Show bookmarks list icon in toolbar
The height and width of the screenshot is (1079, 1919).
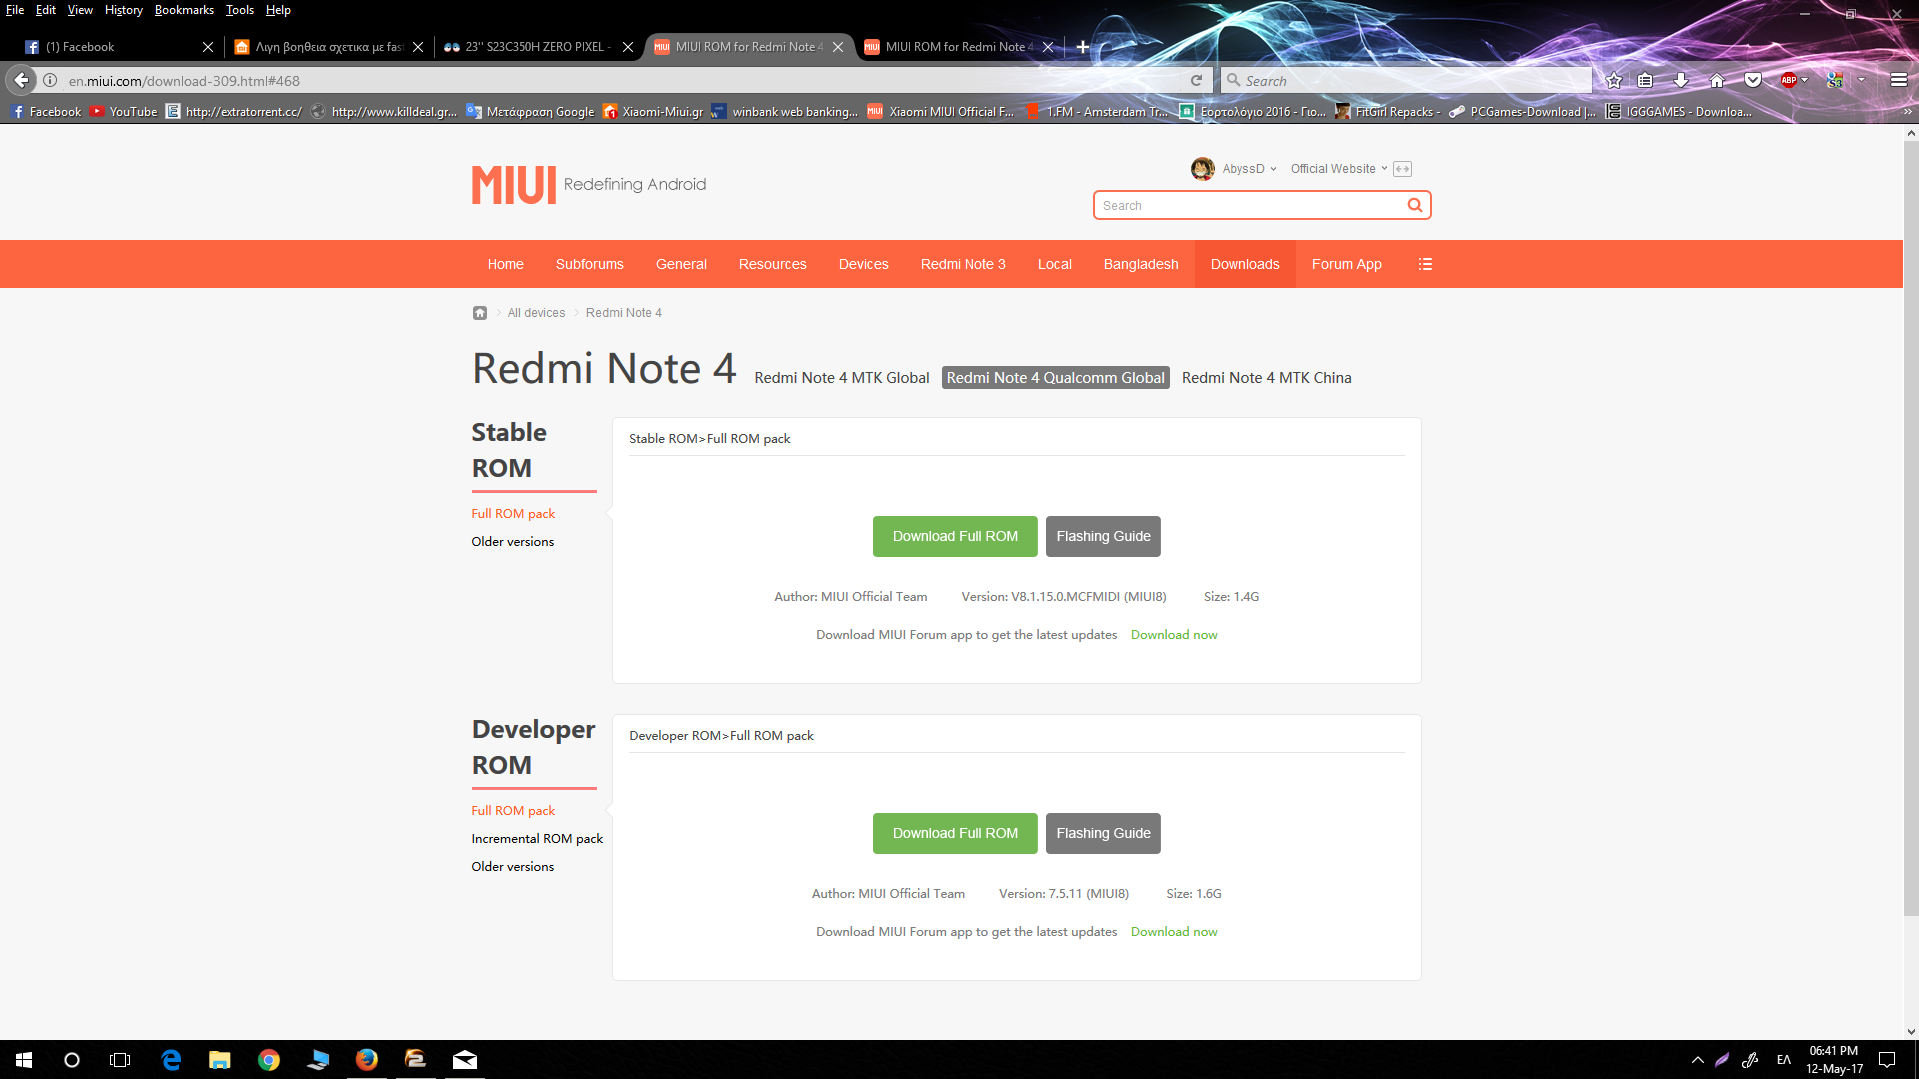click(x=1645, y=80)
